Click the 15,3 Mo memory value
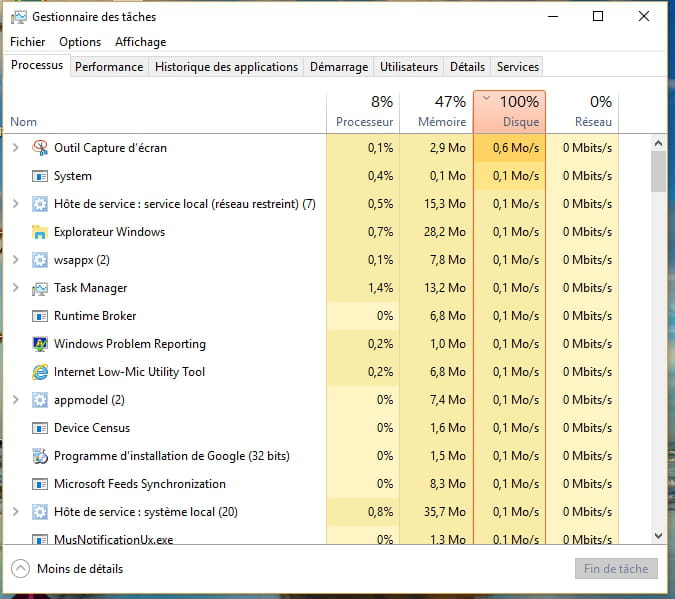Screen dimensions: 675x599 tap(445, 204)
